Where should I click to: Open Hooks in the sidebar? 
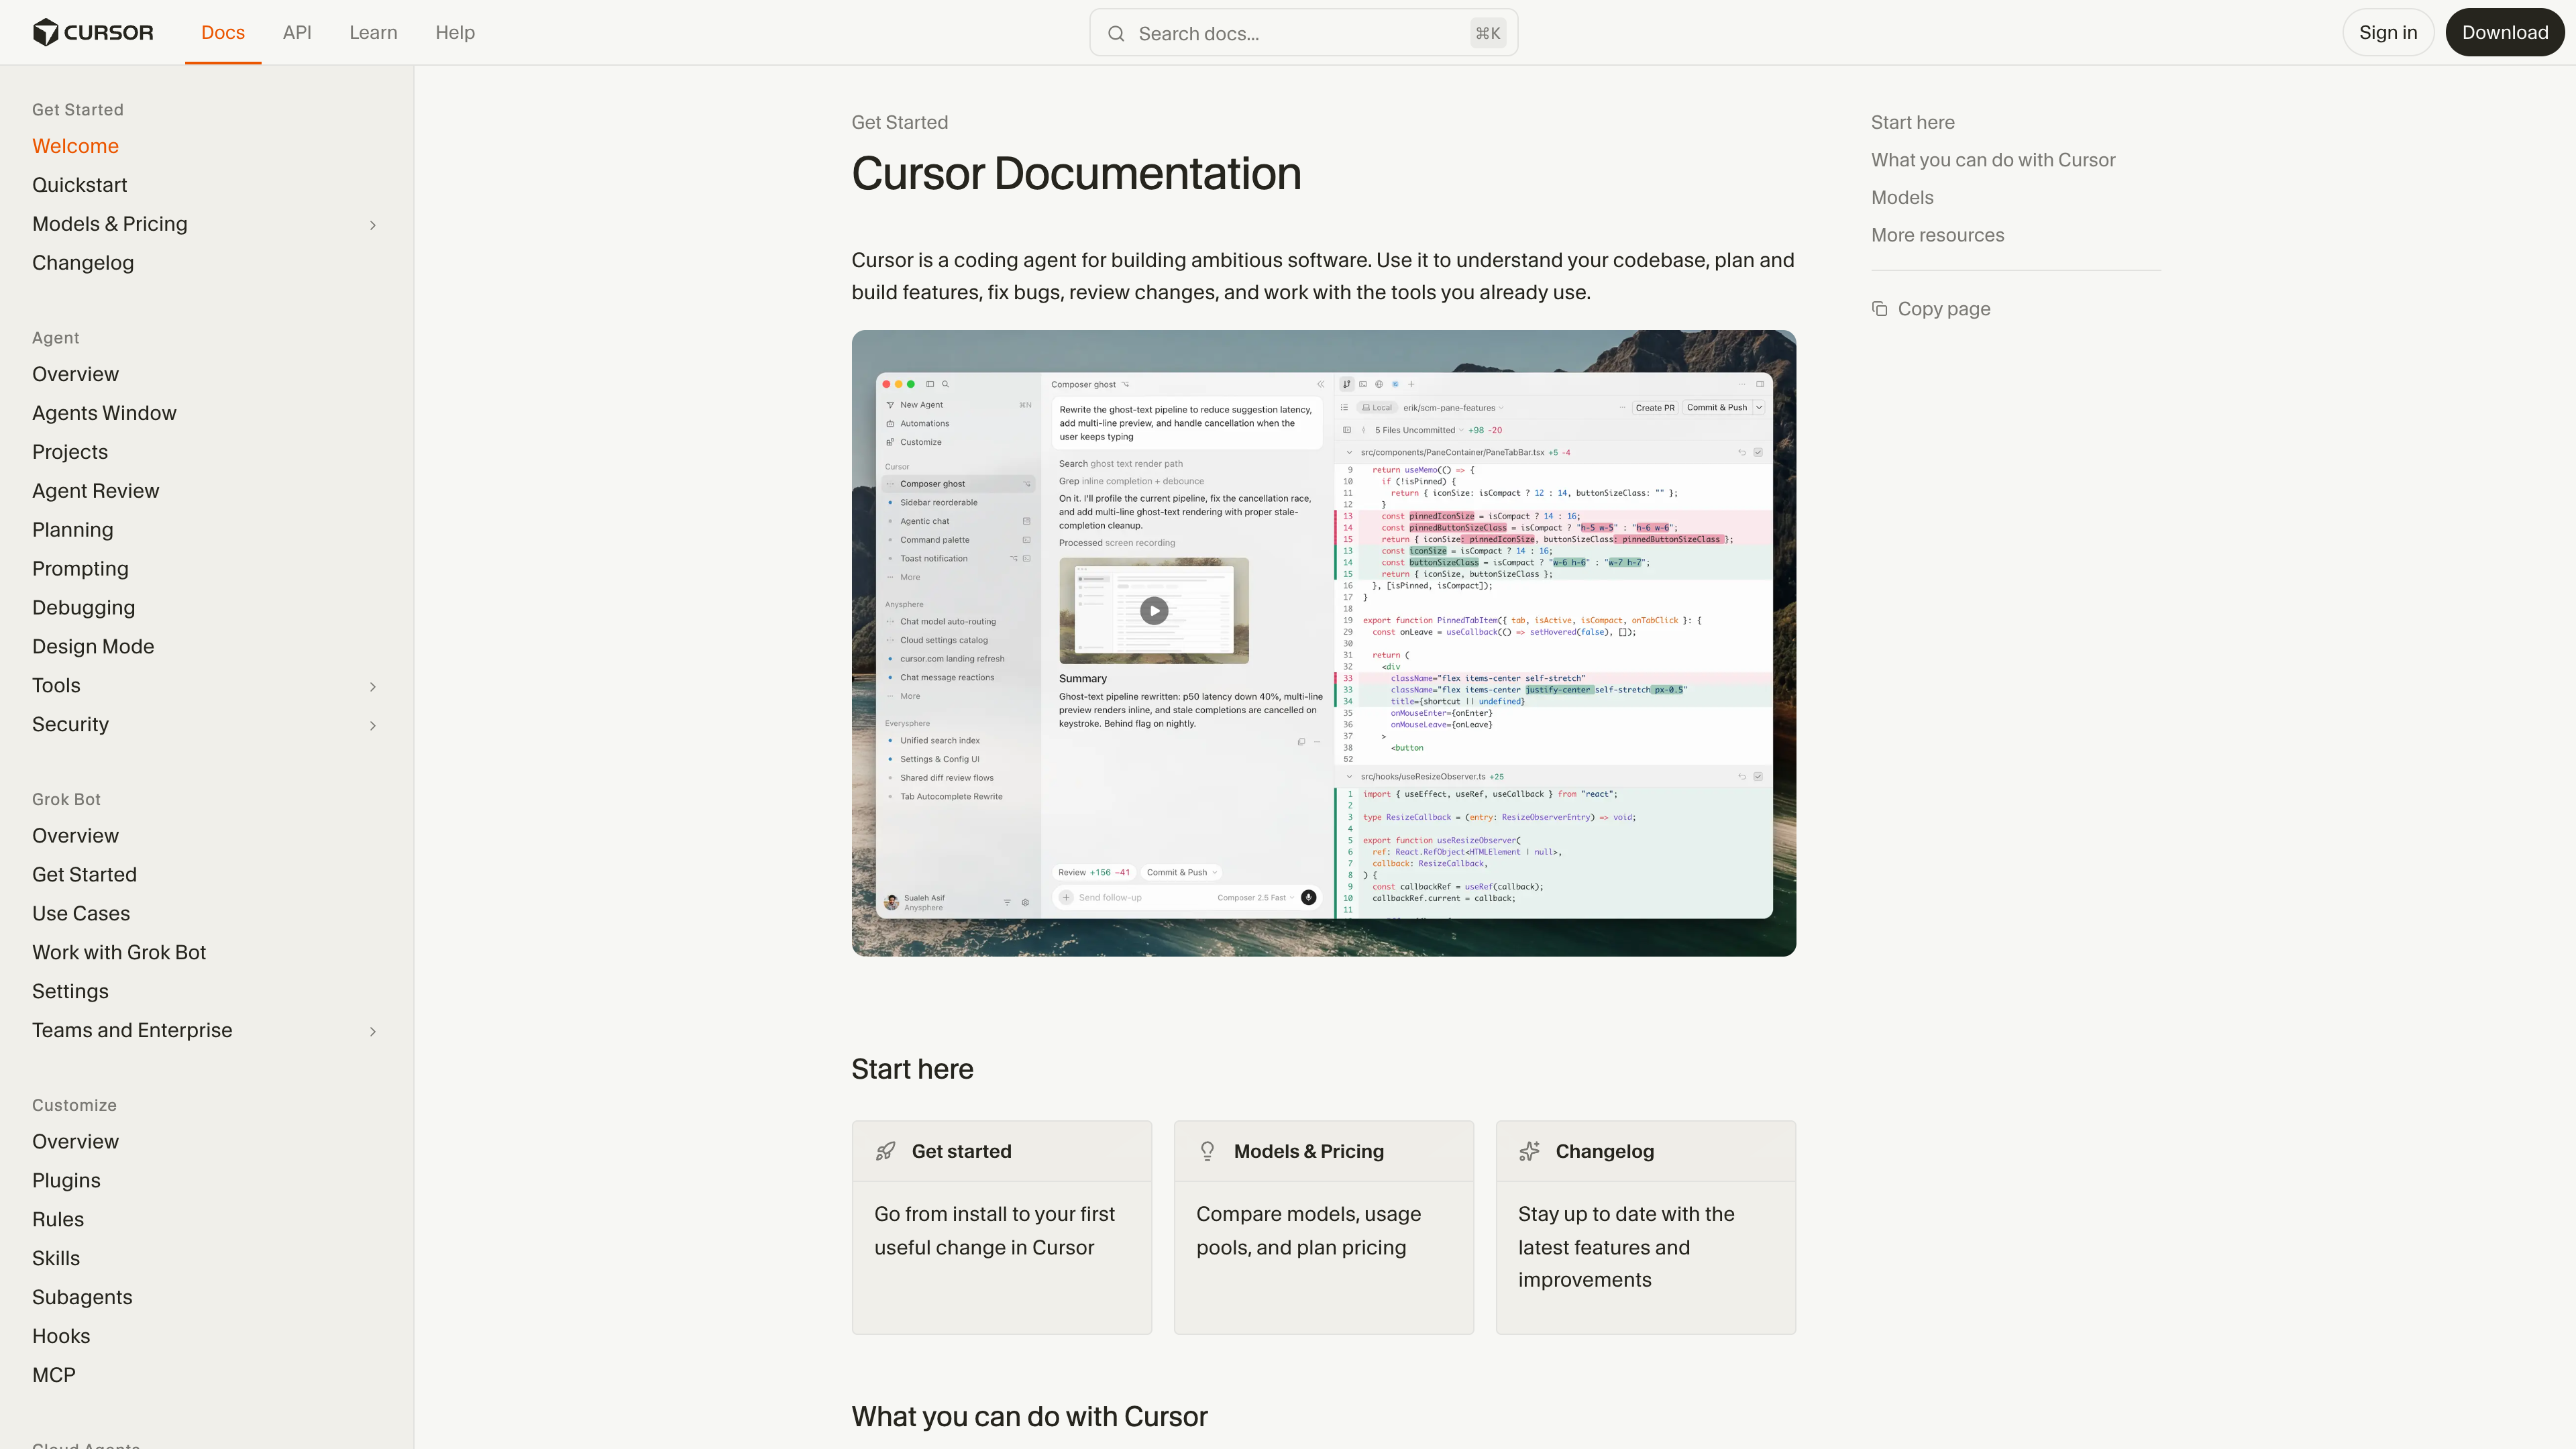pos(61,1337)
